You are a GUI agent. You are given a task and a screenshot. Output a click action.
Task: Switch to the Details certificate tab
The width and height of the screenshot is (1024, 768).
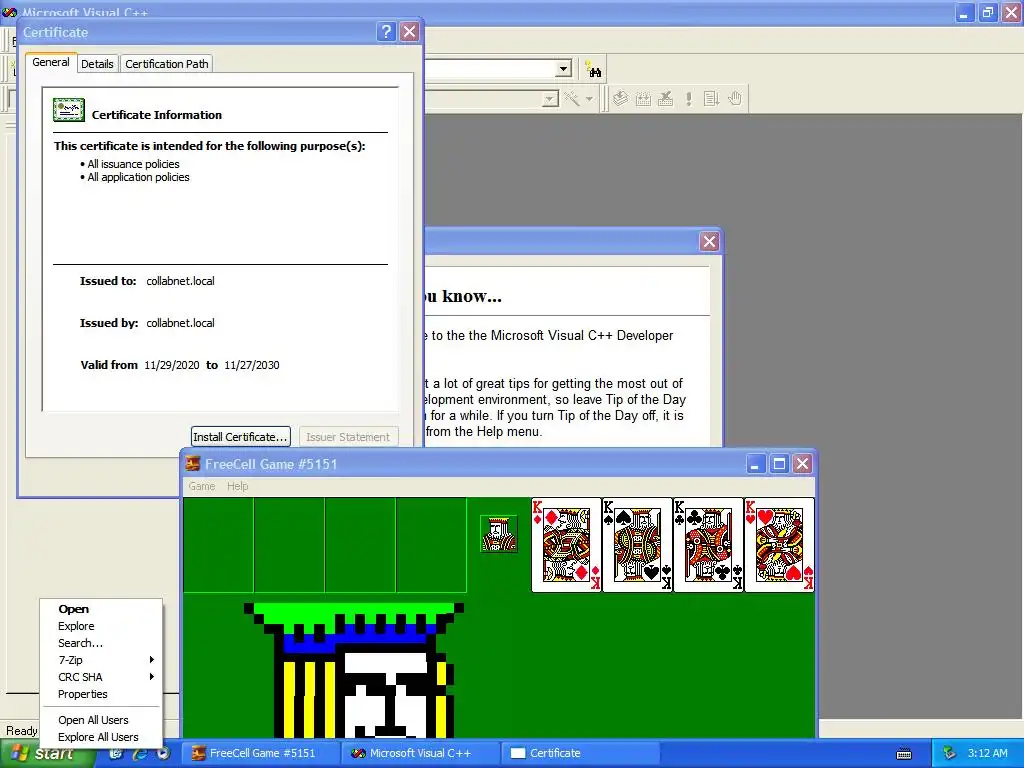(97, 63)
